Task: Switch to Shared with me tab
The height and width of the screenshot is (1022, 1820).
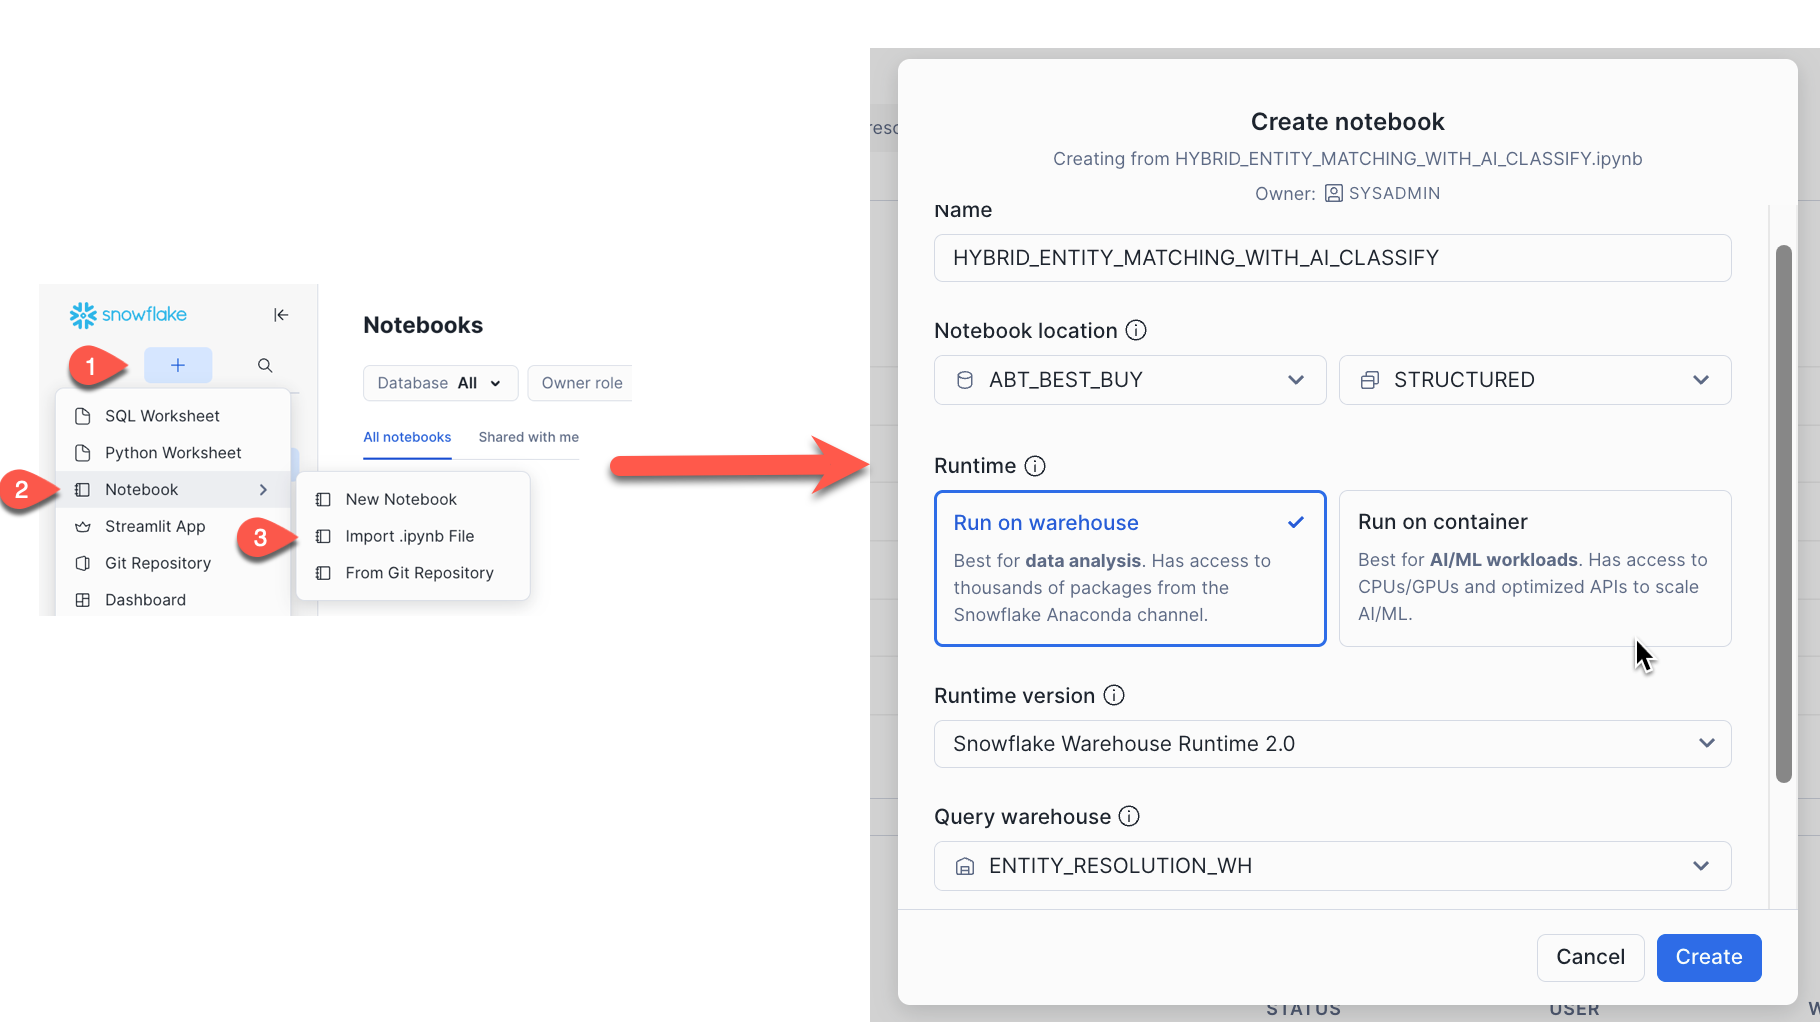Action: click(528, 437)
